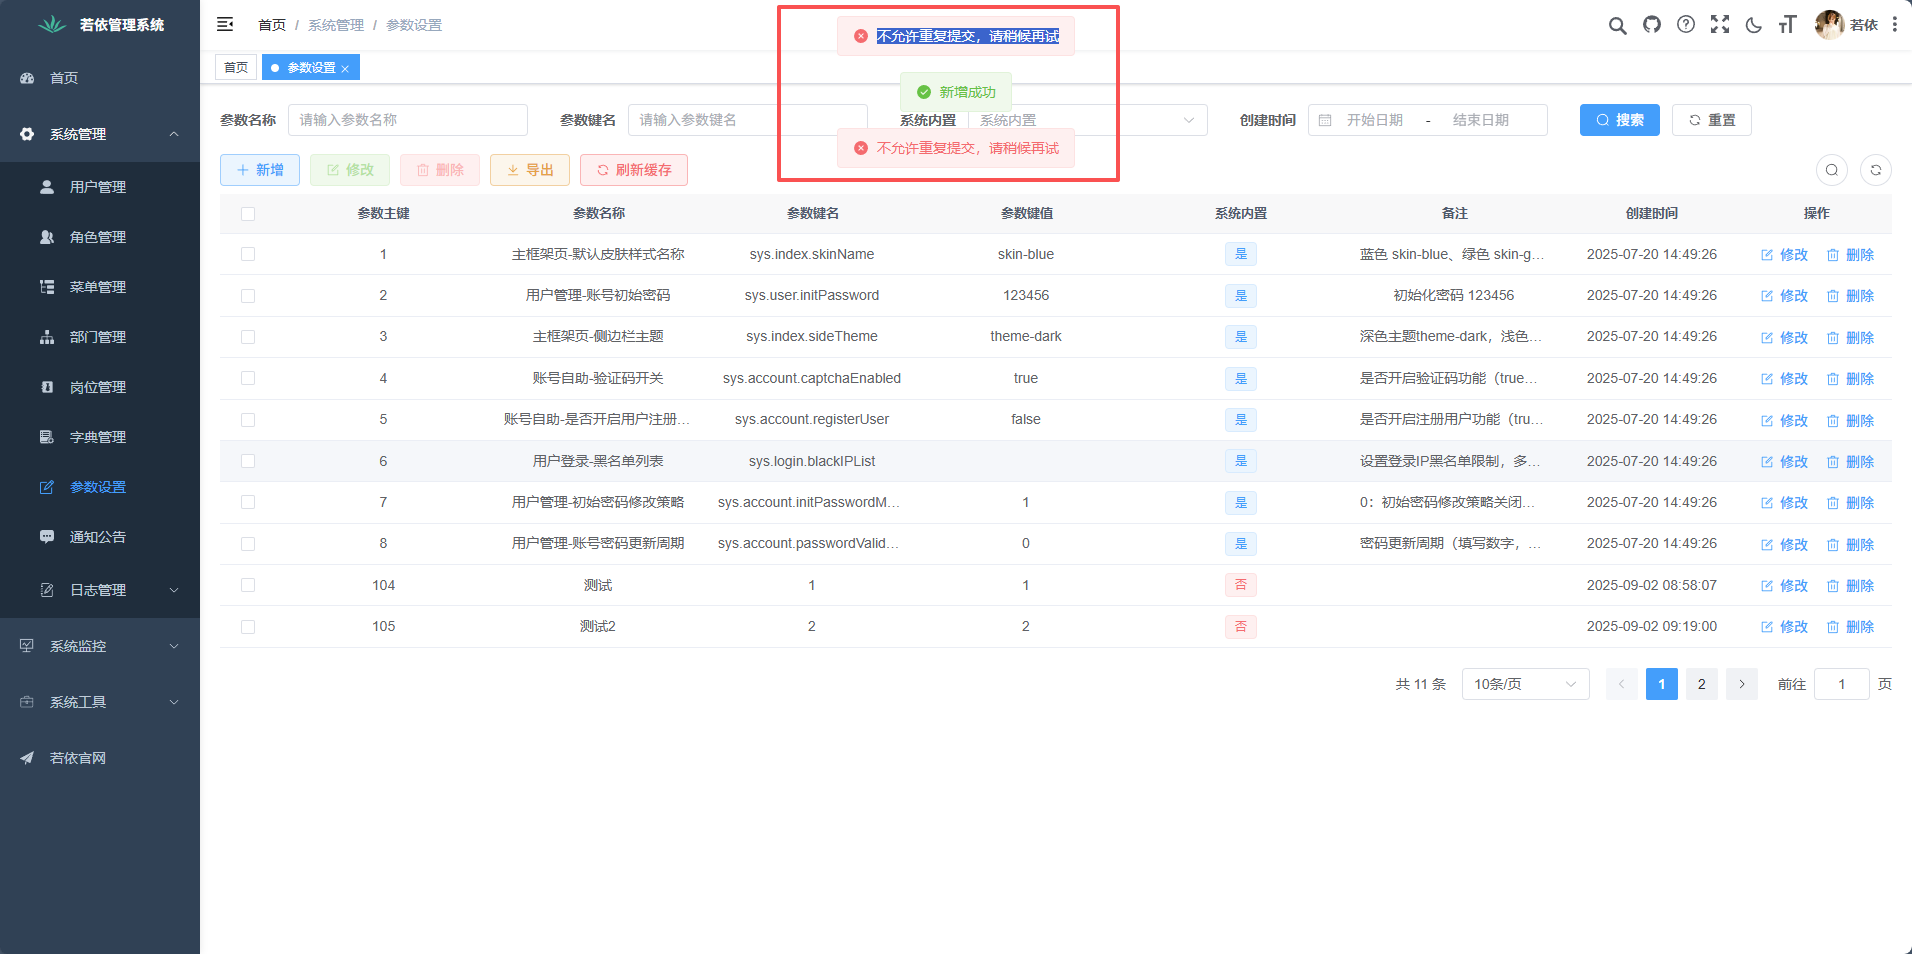
Task: Open 参数设置 in the sidebar
Action: pyautogui.click(x=100, y=487)
